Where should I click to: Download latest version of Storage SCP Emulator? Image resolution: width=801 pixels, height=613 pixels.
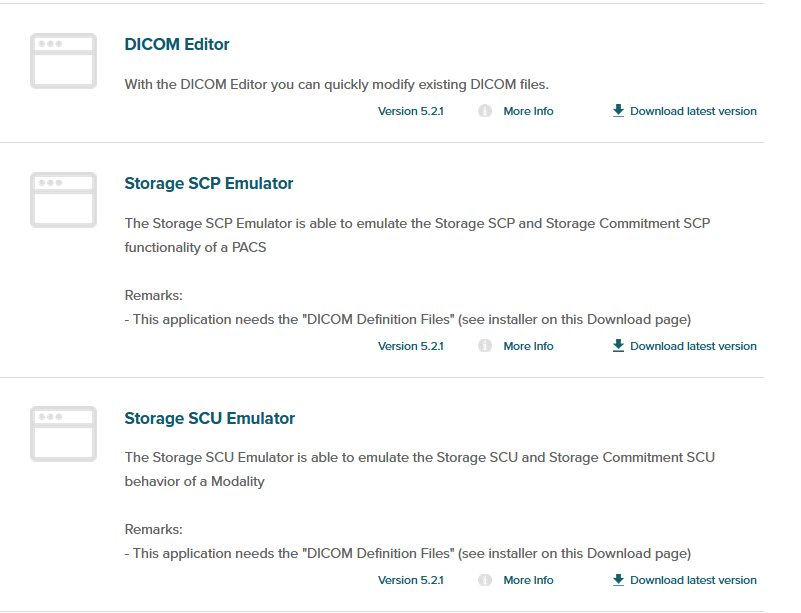pos(693,346)
